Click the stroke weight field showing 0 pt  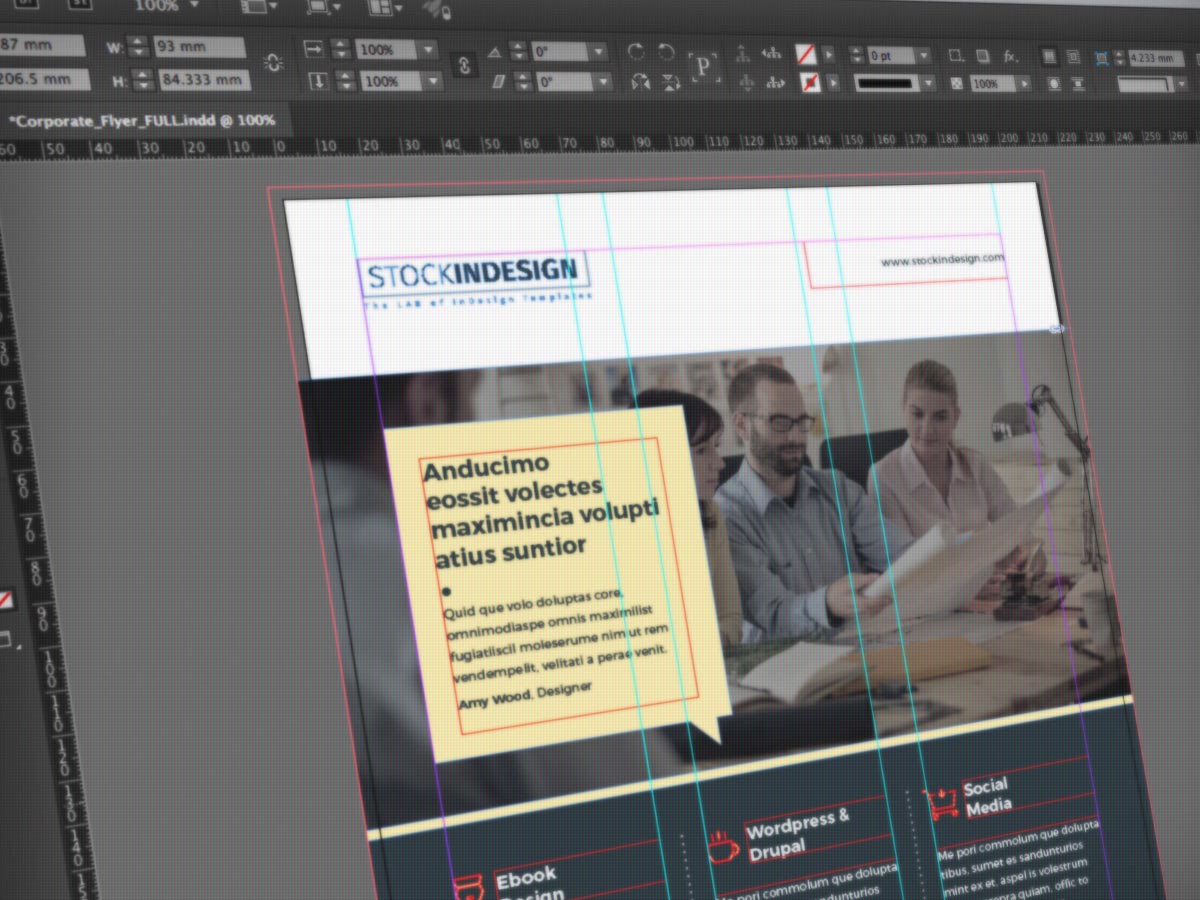(889, 55)
